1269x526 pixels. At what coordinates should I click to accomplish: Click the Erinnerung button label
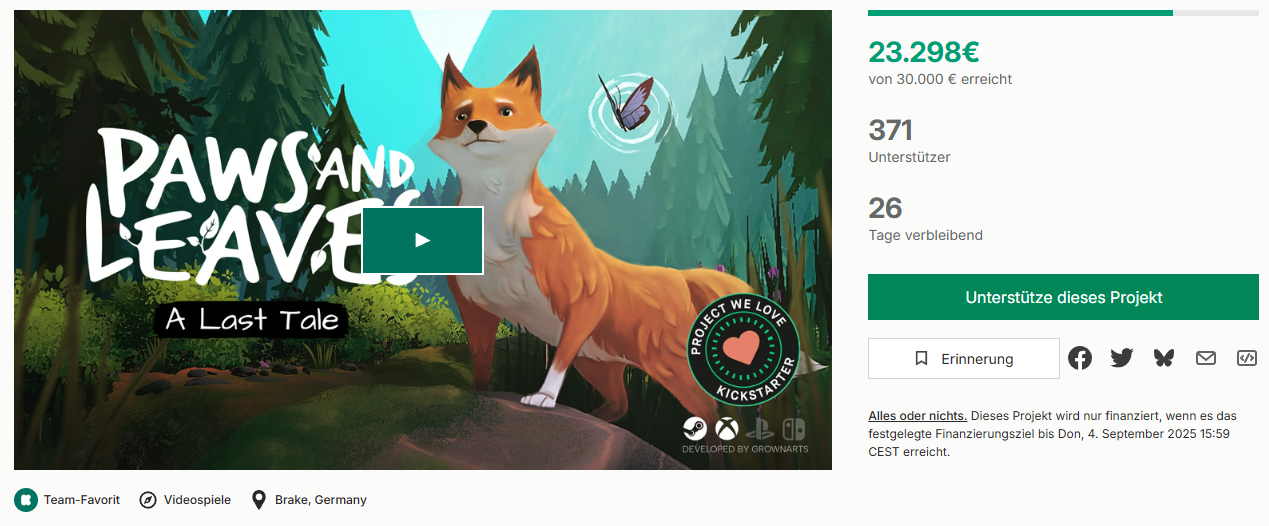point(977,359)
